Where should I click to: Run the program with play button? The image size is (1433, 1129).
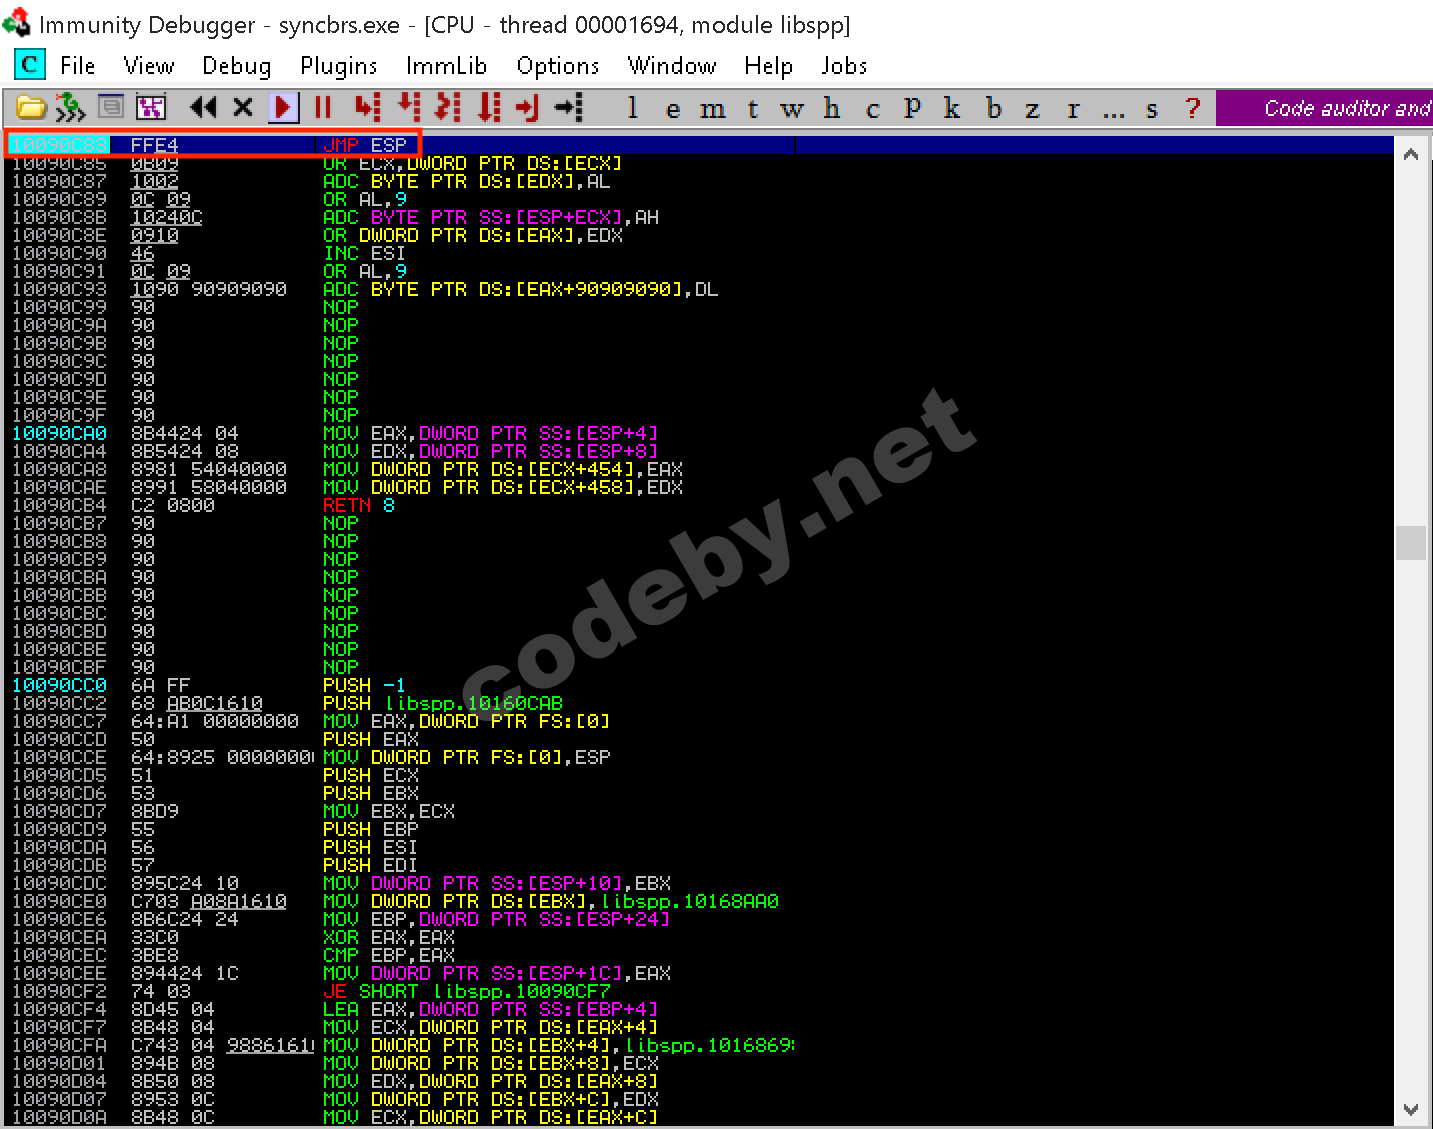tap(283, 107)
